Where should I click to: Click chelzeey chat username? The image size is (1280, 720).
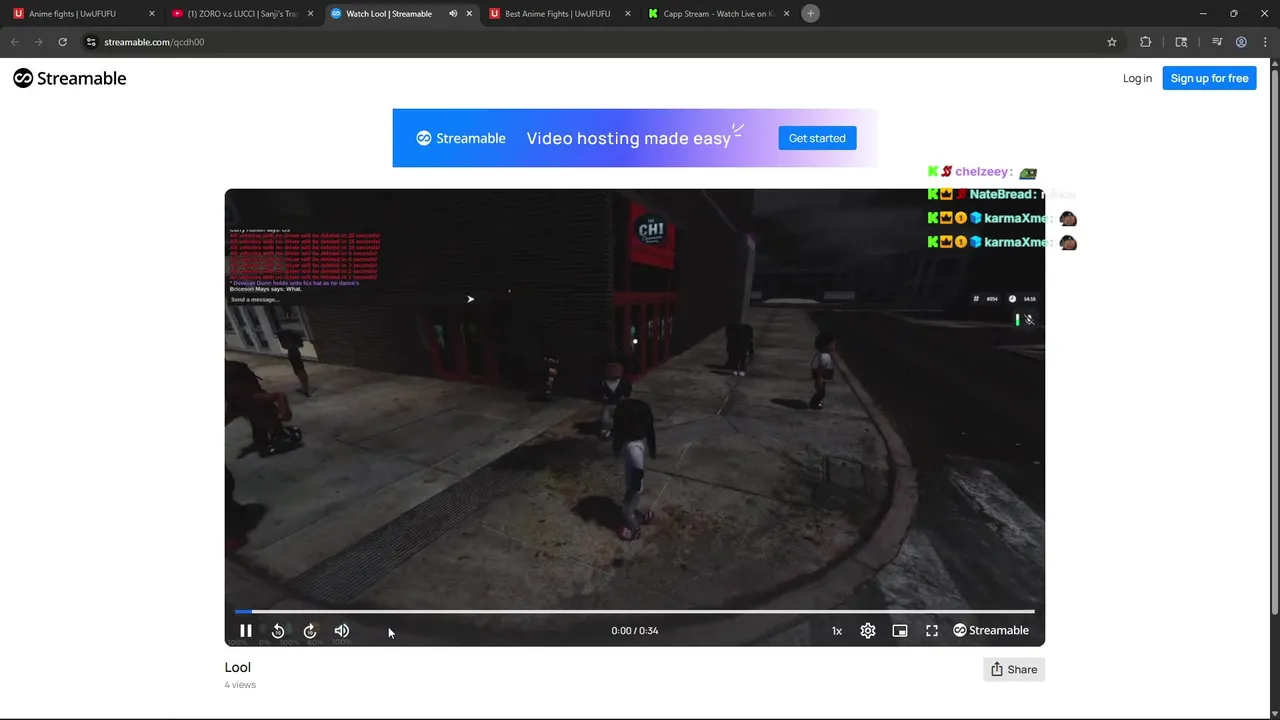click(983, 172)
